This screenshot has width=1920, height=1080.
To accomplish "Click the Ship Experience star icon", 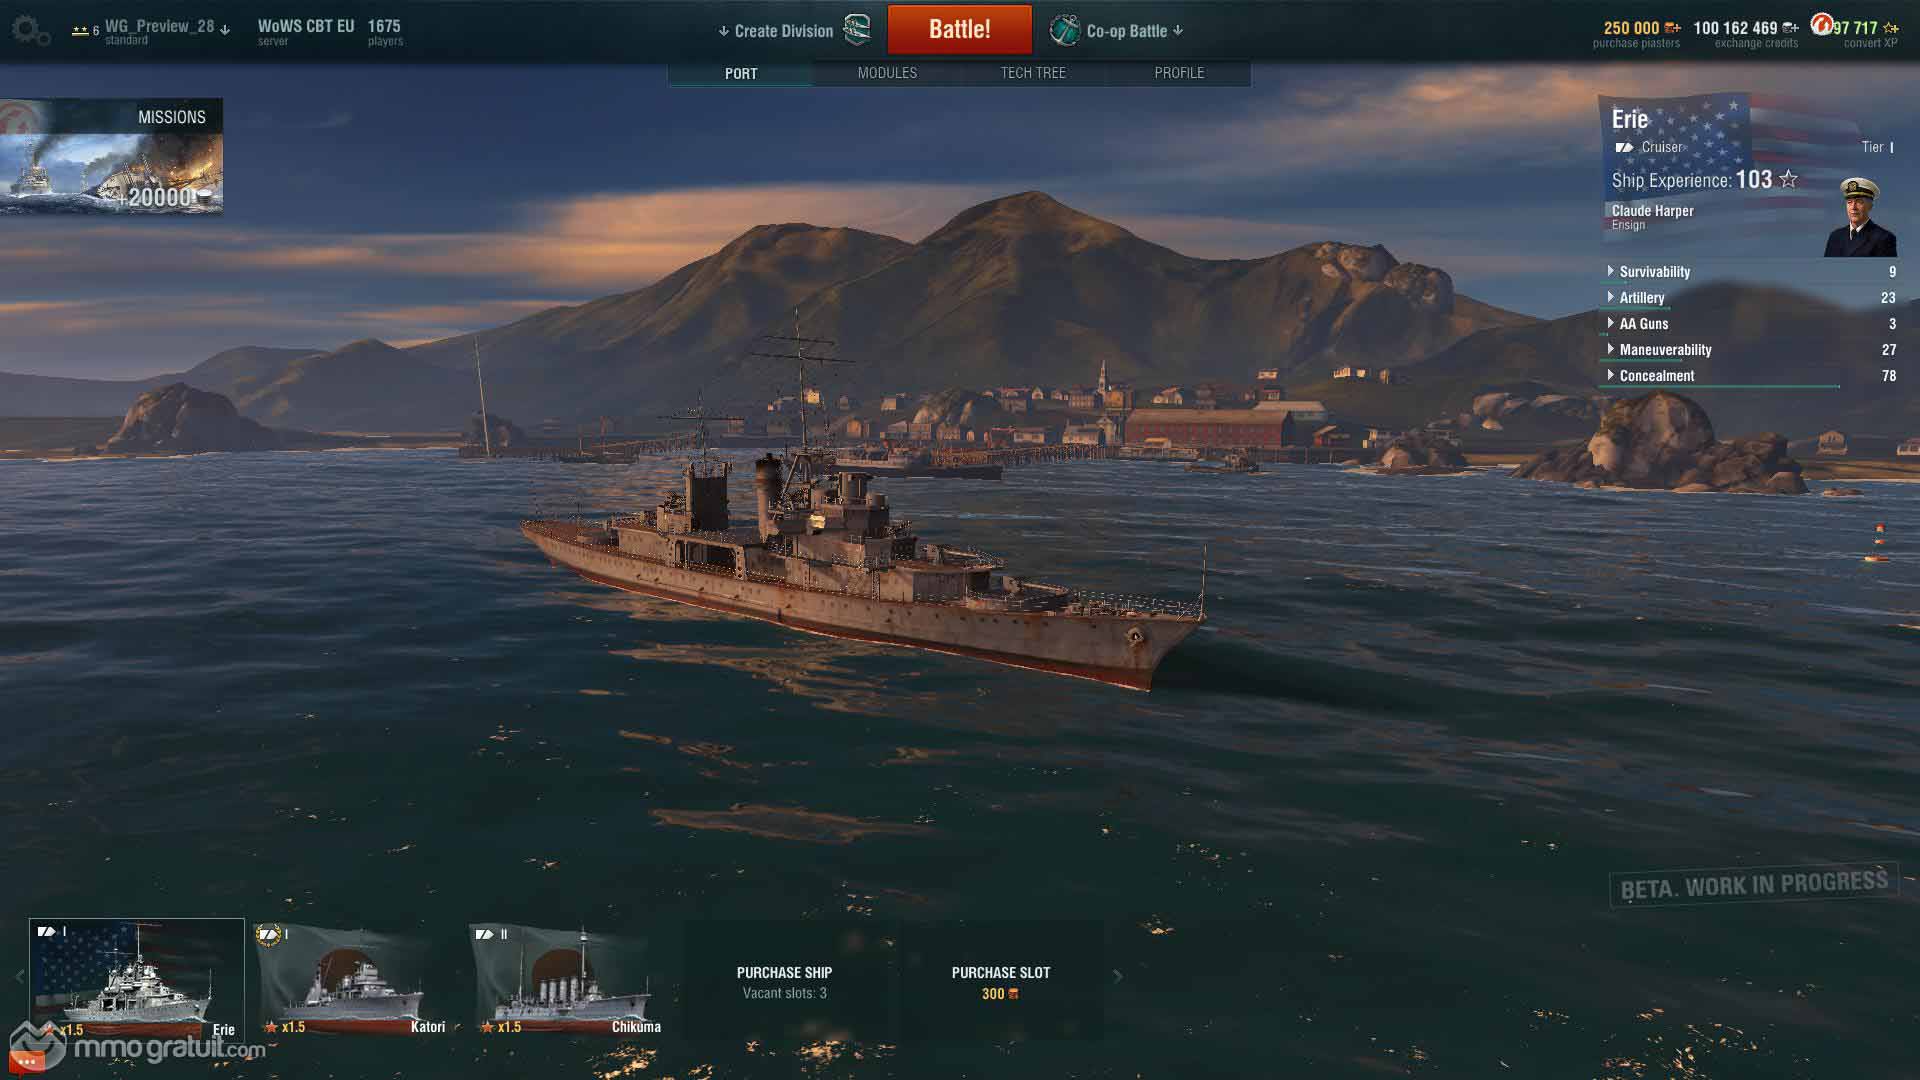I will pyautogui.click(x=1789, y=179).
